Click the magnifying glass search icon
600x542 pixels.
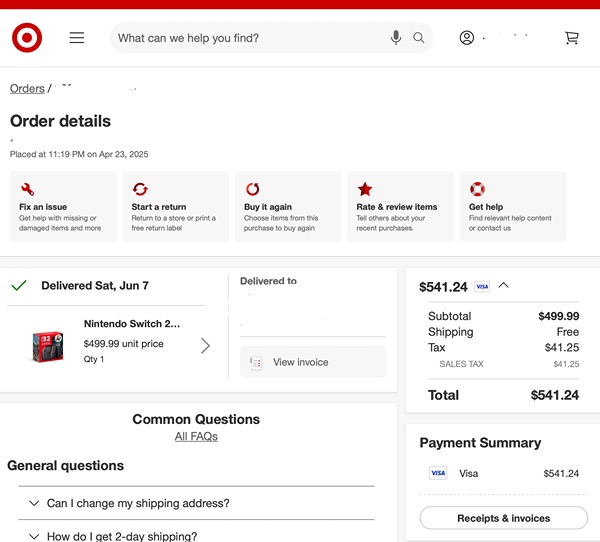pyautogui.click(x=419, y=38)
